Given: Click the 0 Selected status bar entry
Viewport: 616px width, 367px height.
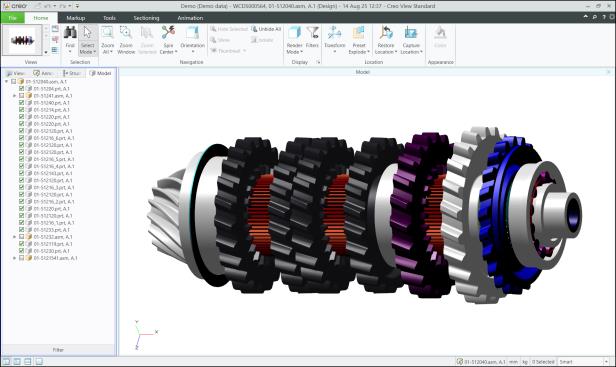Looking at the screenshot, I should 543,361.
